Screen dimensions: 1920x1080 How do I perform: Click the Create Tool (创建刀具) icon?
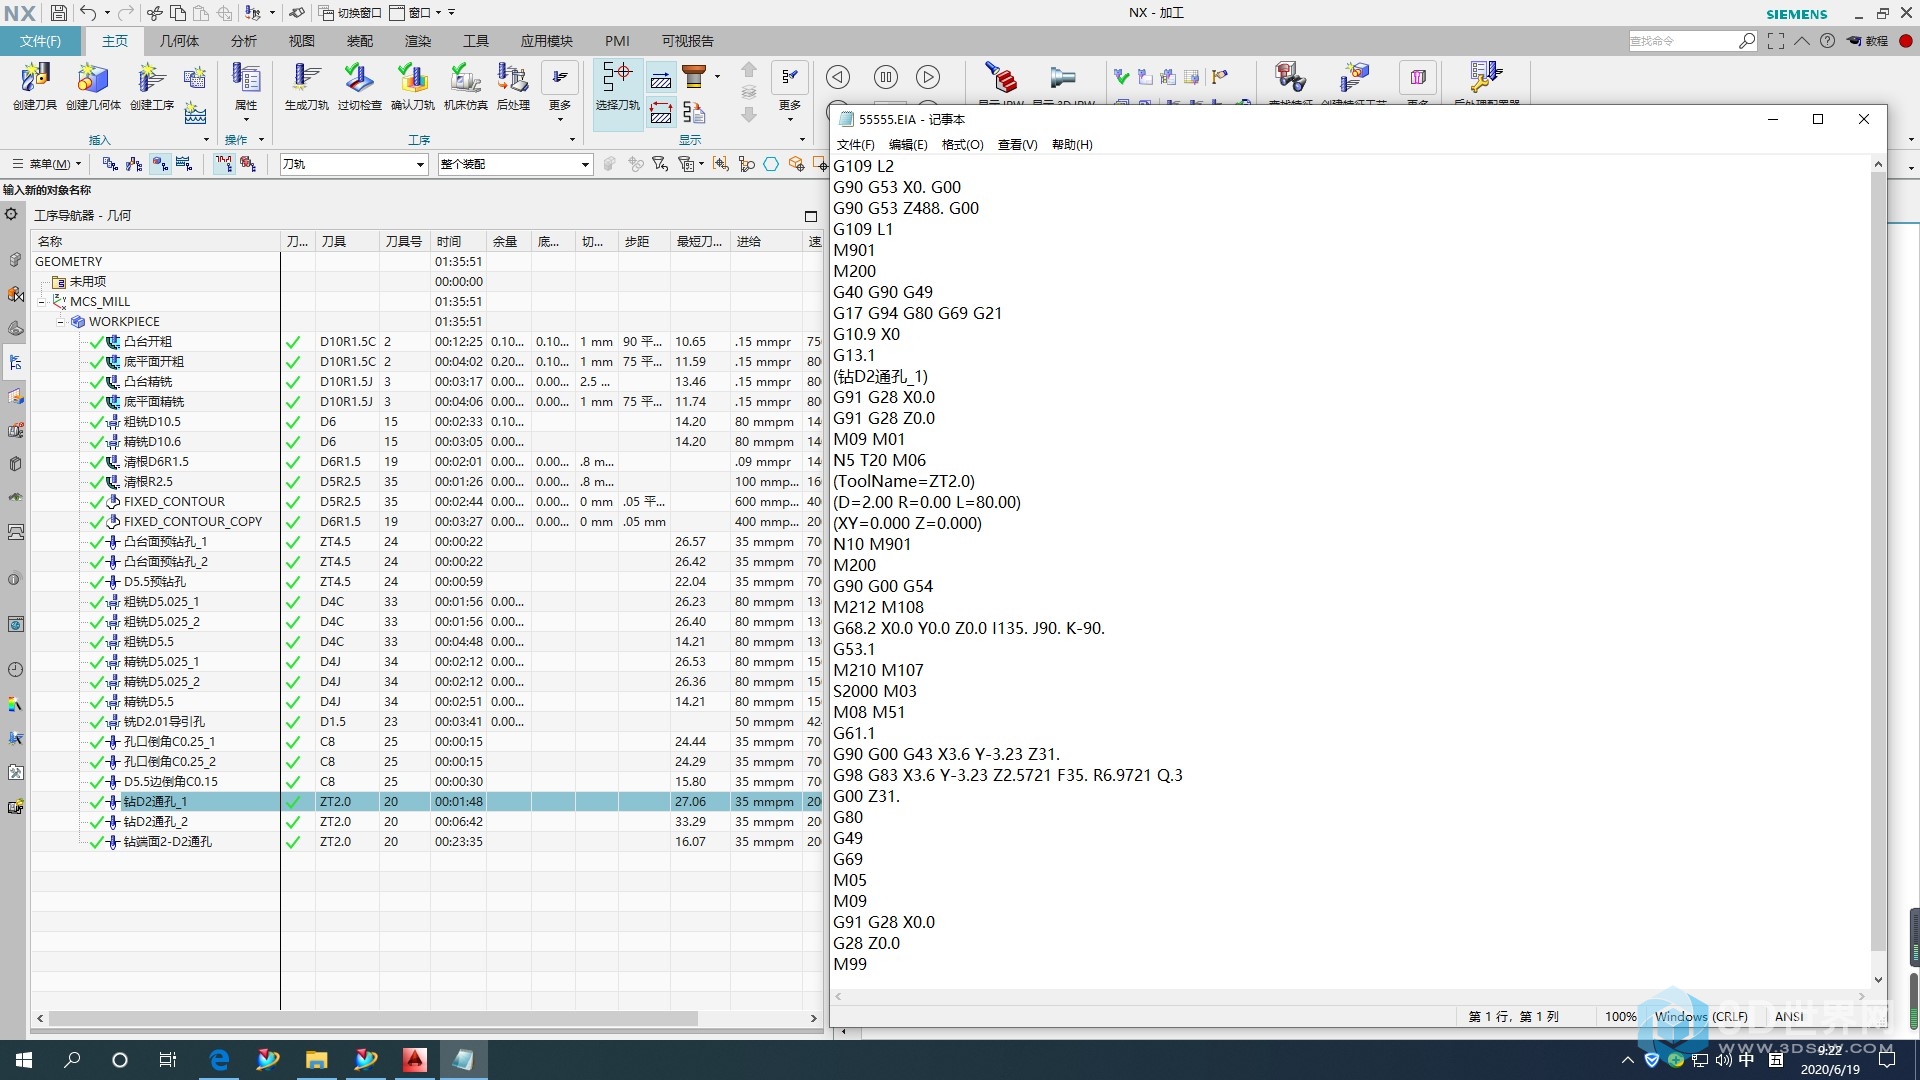[35, 86]
